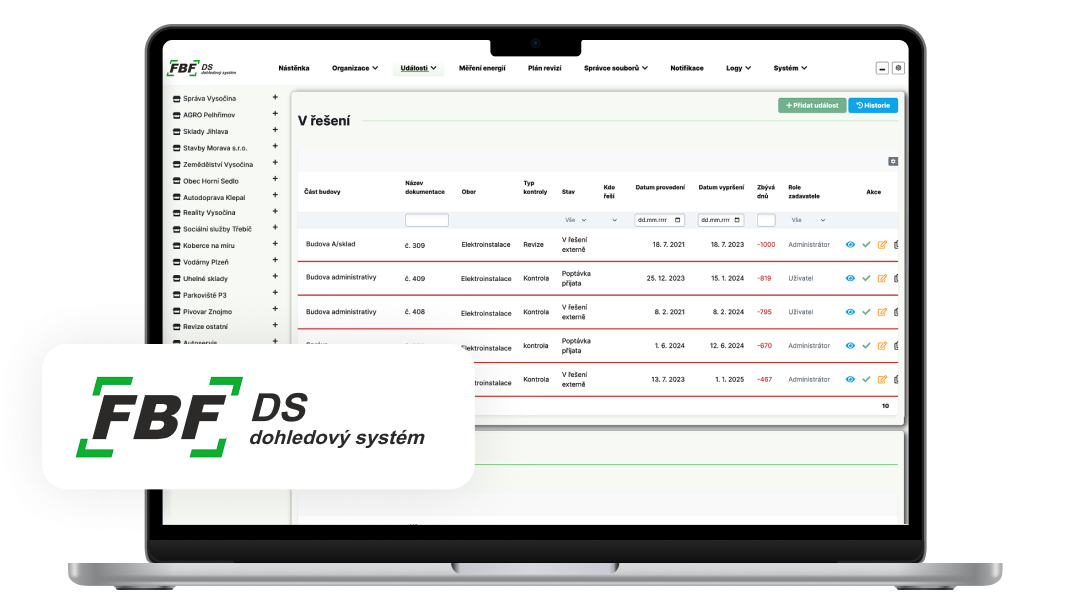Click the Datum provedení date filter field
Viewport: 1072px width, 616px height.
click(x=659, y=220)
